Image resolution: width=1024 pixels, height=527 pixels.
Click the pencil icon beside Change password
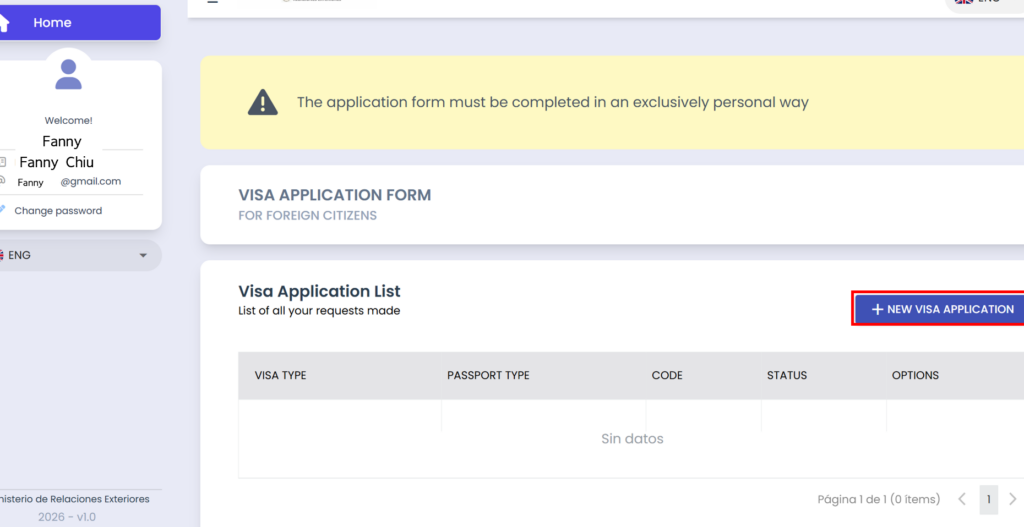pos(3,210)
